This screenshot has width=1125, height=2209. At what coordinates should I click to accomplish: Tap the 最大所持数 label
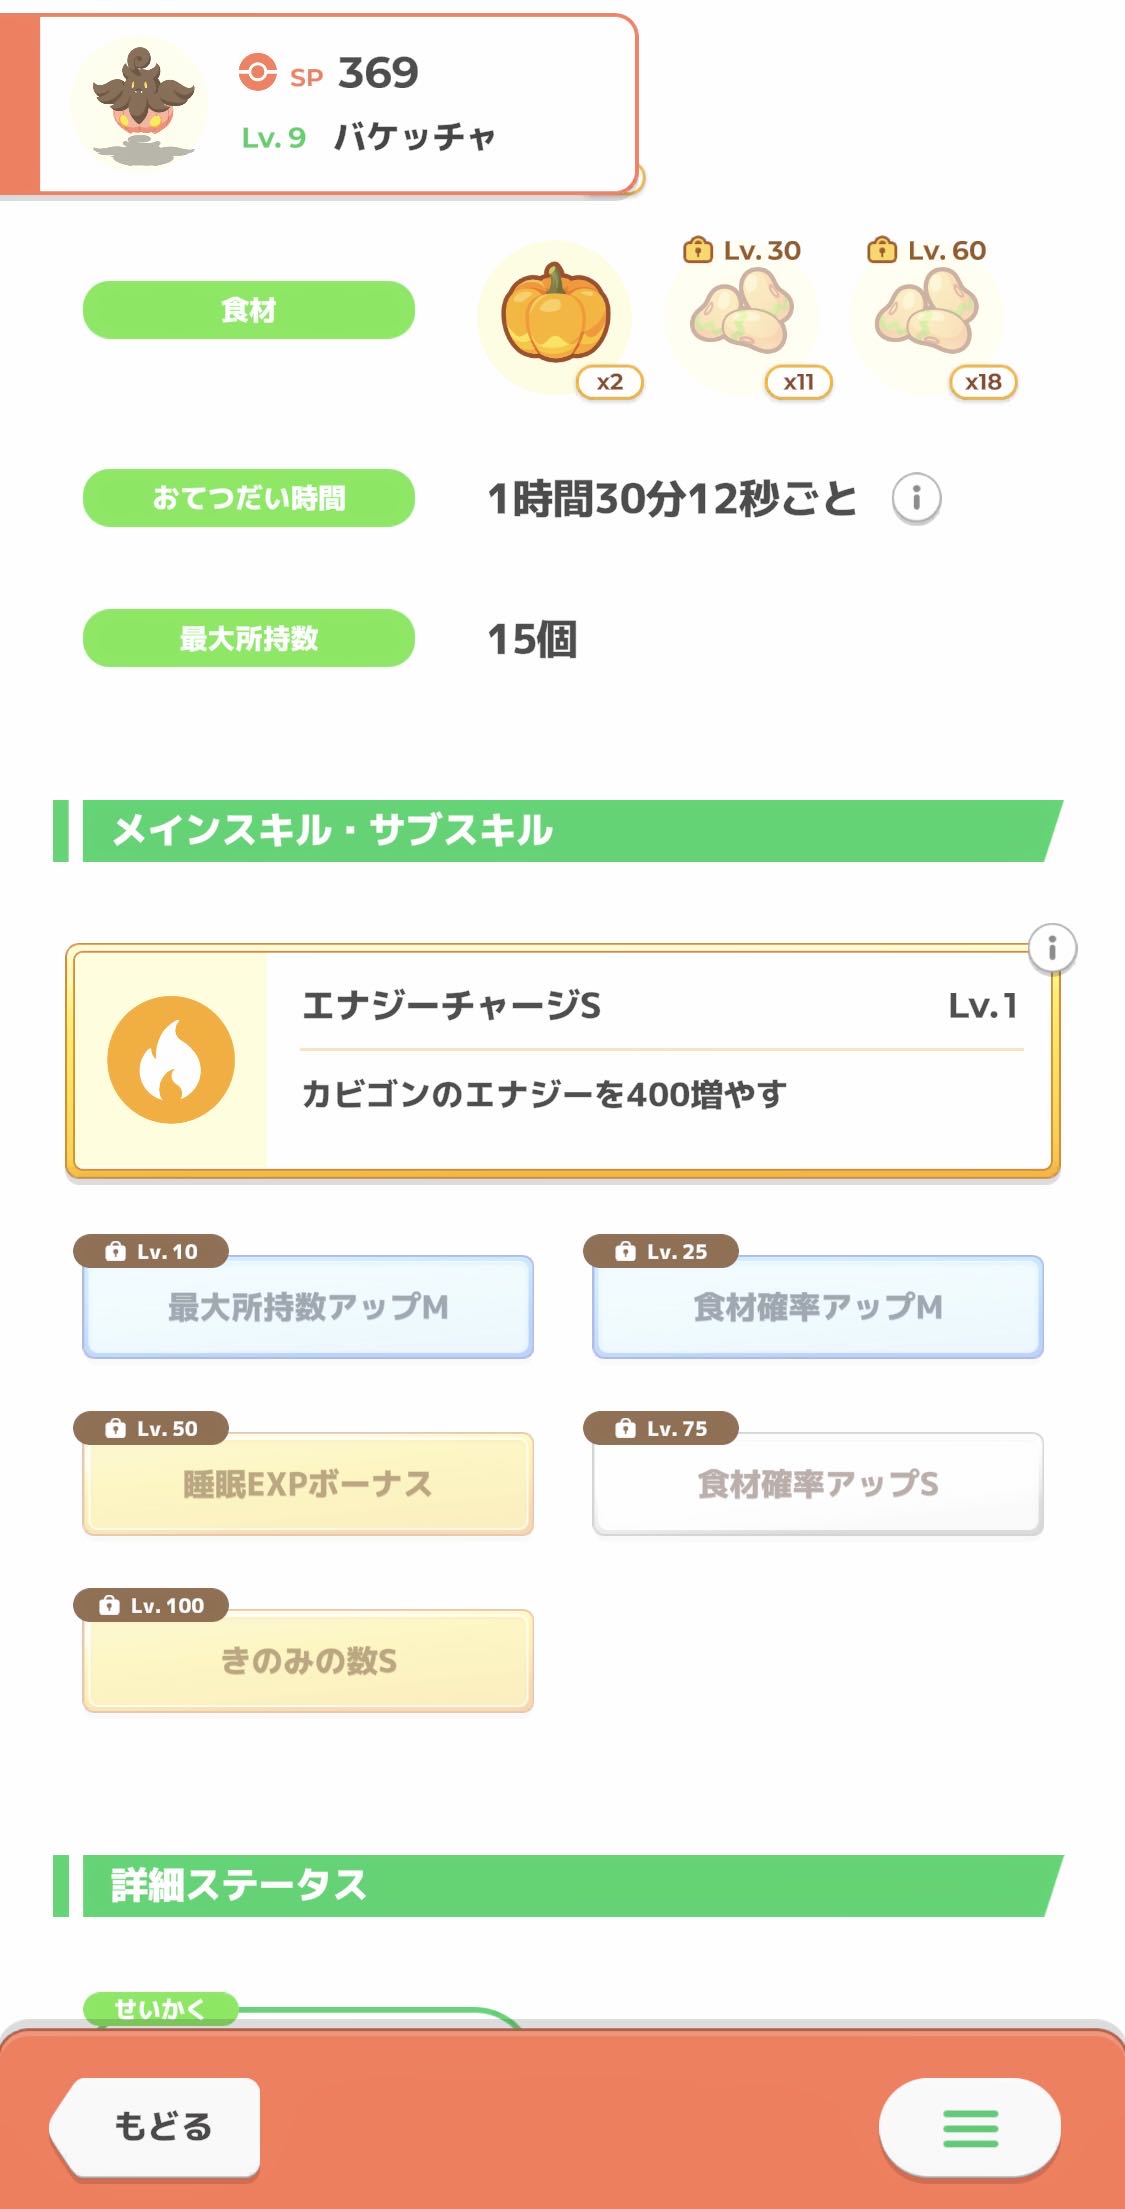249,638
